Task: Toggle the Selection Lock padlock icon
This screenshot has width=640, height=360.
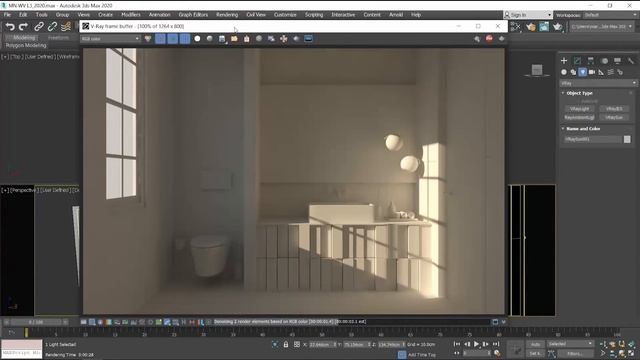Action: coord(286,344)
